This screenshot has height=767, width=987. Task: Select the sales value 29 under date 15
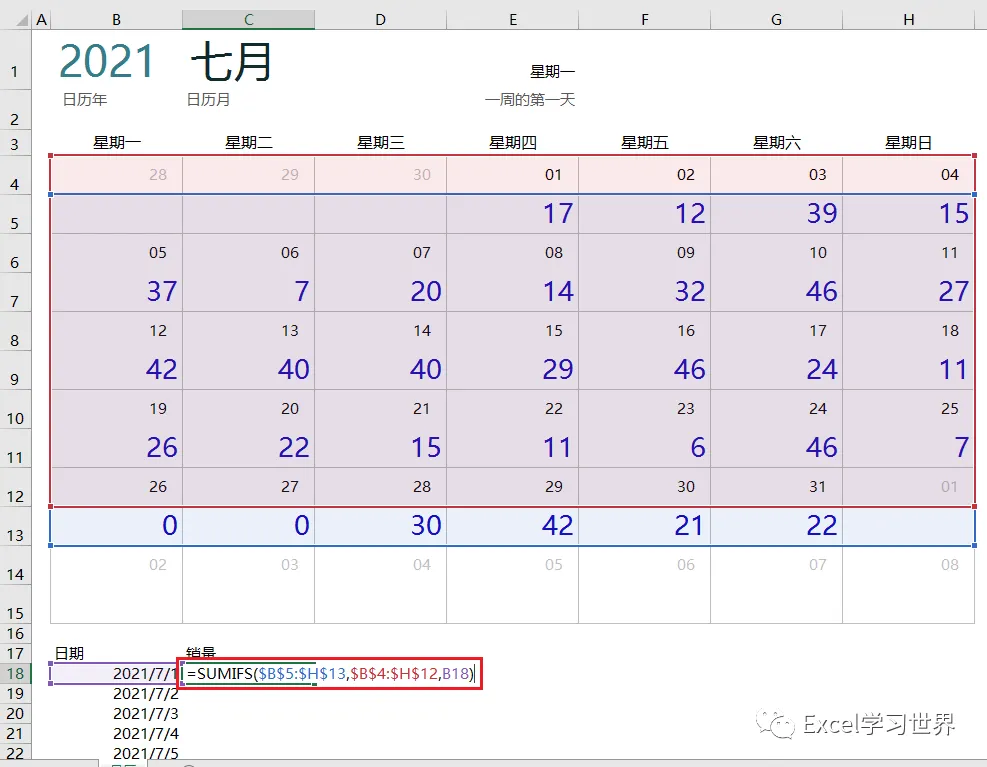(512, 370)
